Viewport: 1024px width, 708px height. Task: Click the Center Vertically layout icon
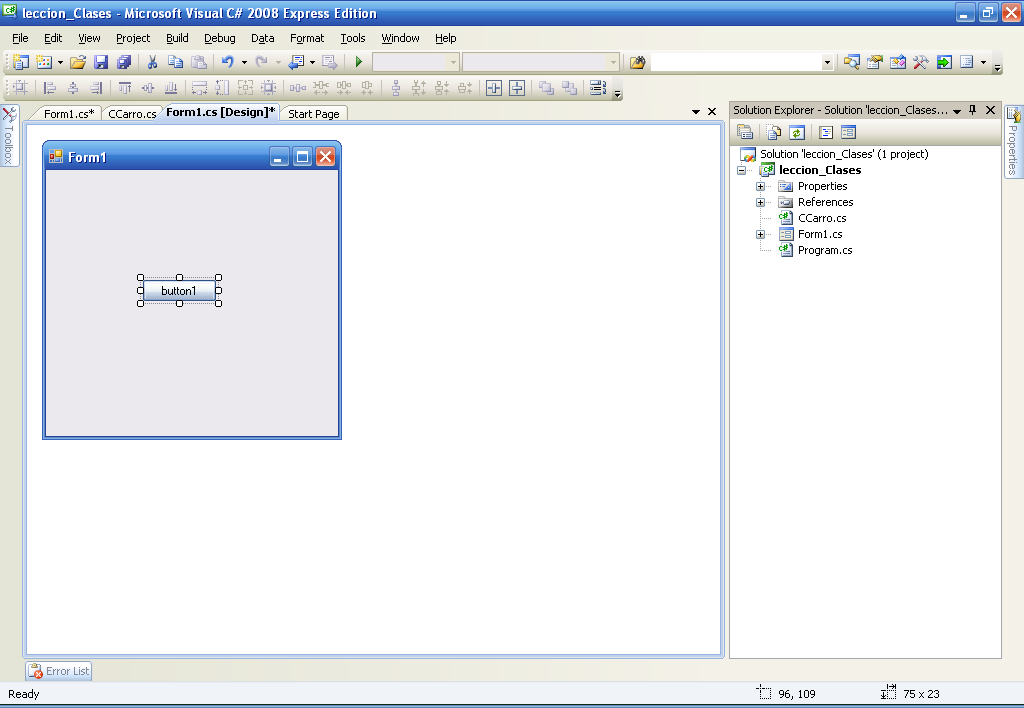click(517, 88)
